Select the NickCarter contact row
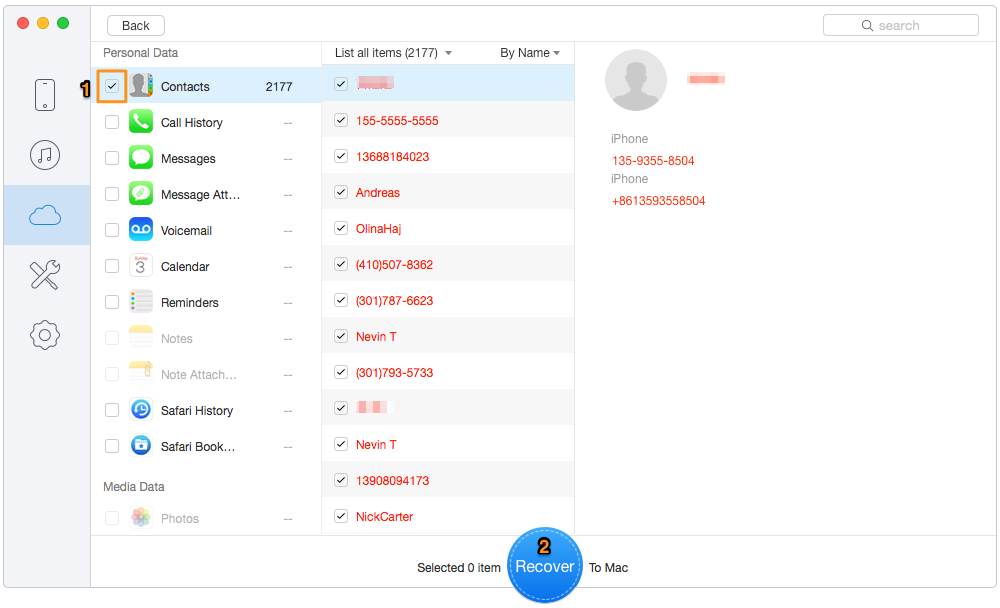 [x=448, y=516]
